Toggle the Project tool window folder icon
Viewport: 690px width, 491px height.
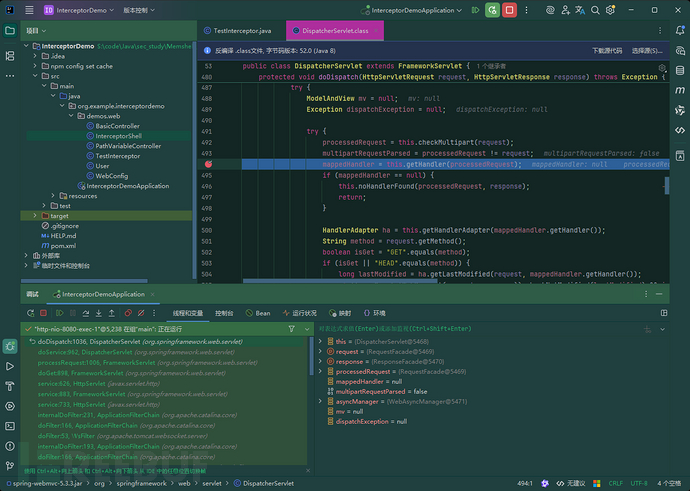tap(10, 30)
